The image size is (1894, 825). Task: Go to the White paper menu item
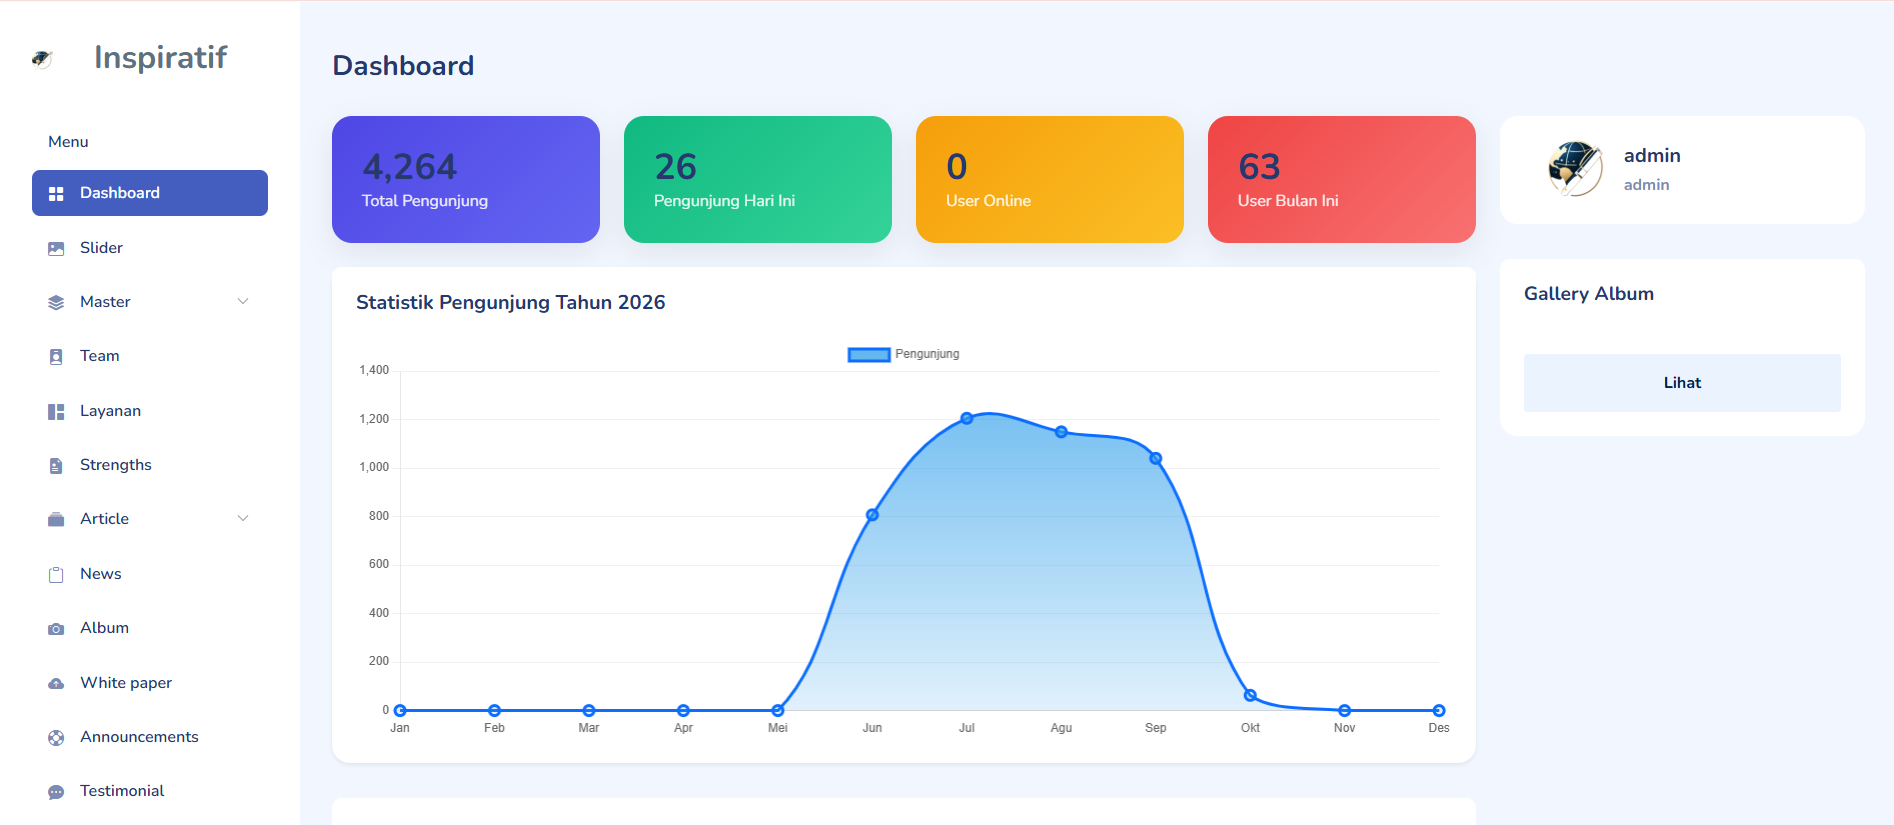click(x=150, y=683)
